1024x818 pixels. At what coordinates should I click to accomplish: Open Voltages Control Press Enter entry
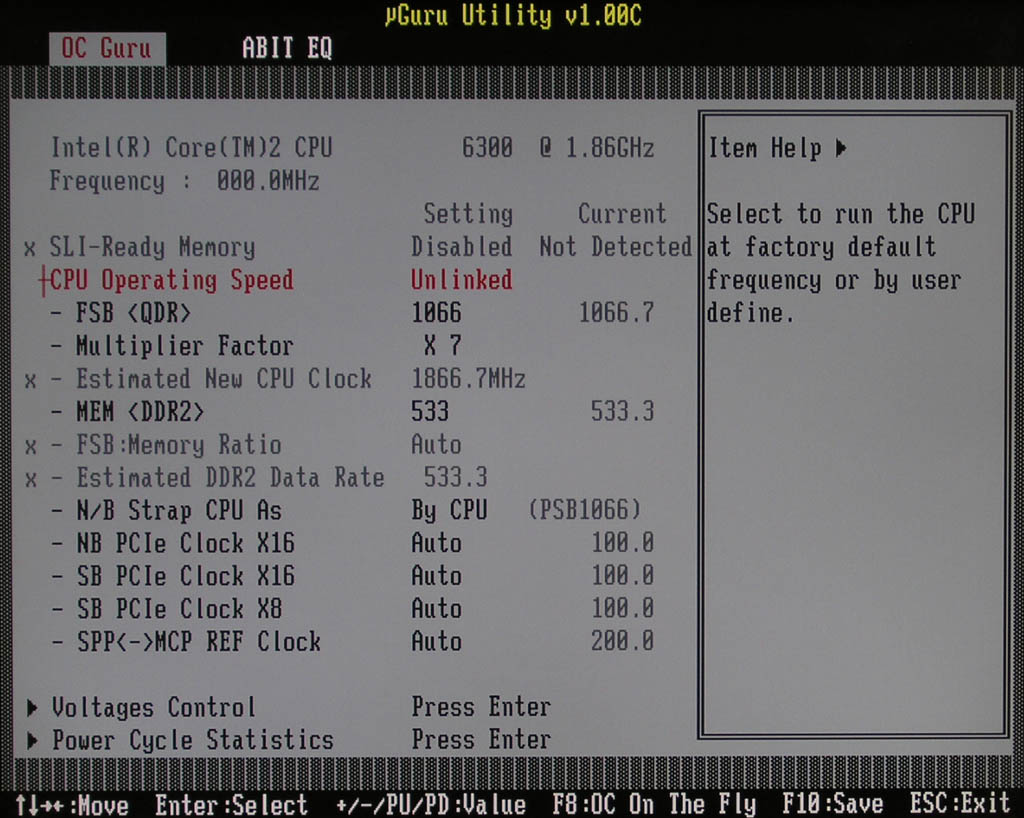click(x=481, y=707)
